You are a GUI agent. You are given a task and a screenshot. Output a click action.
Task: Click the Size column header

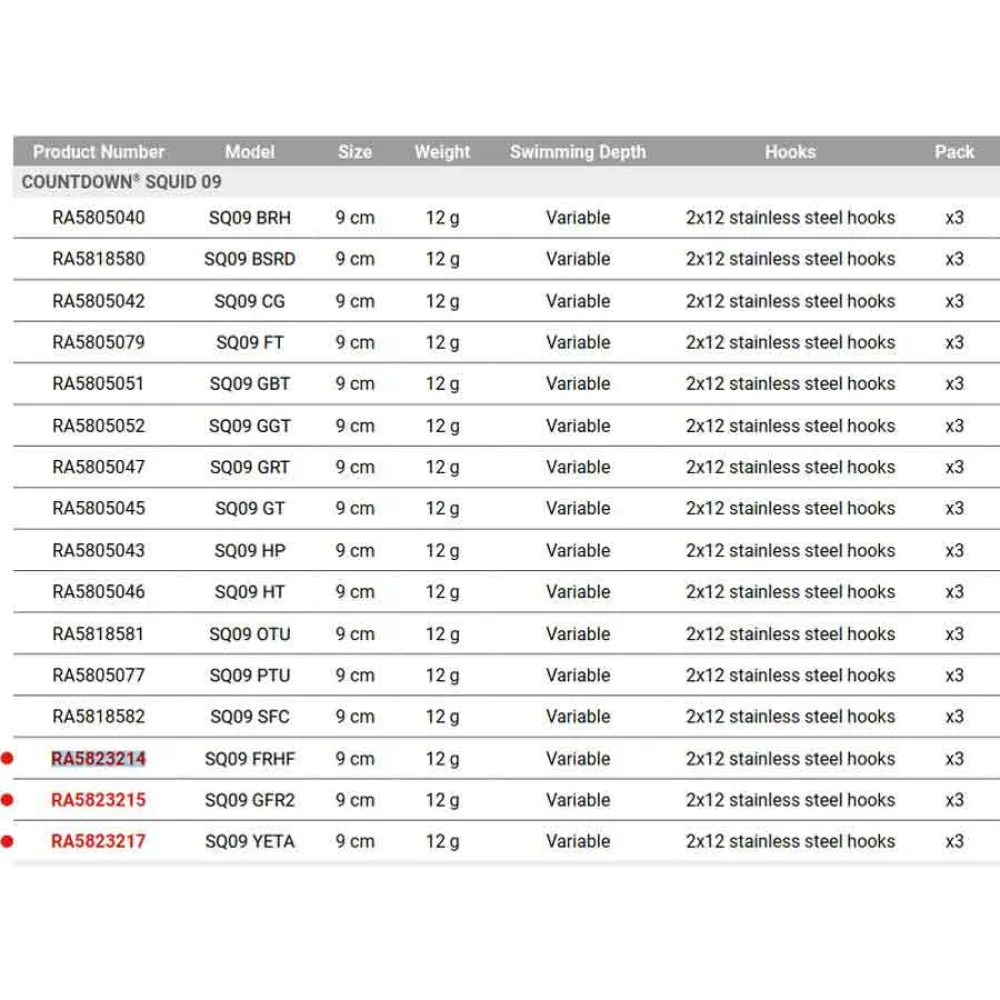click(x=355, y=152)
